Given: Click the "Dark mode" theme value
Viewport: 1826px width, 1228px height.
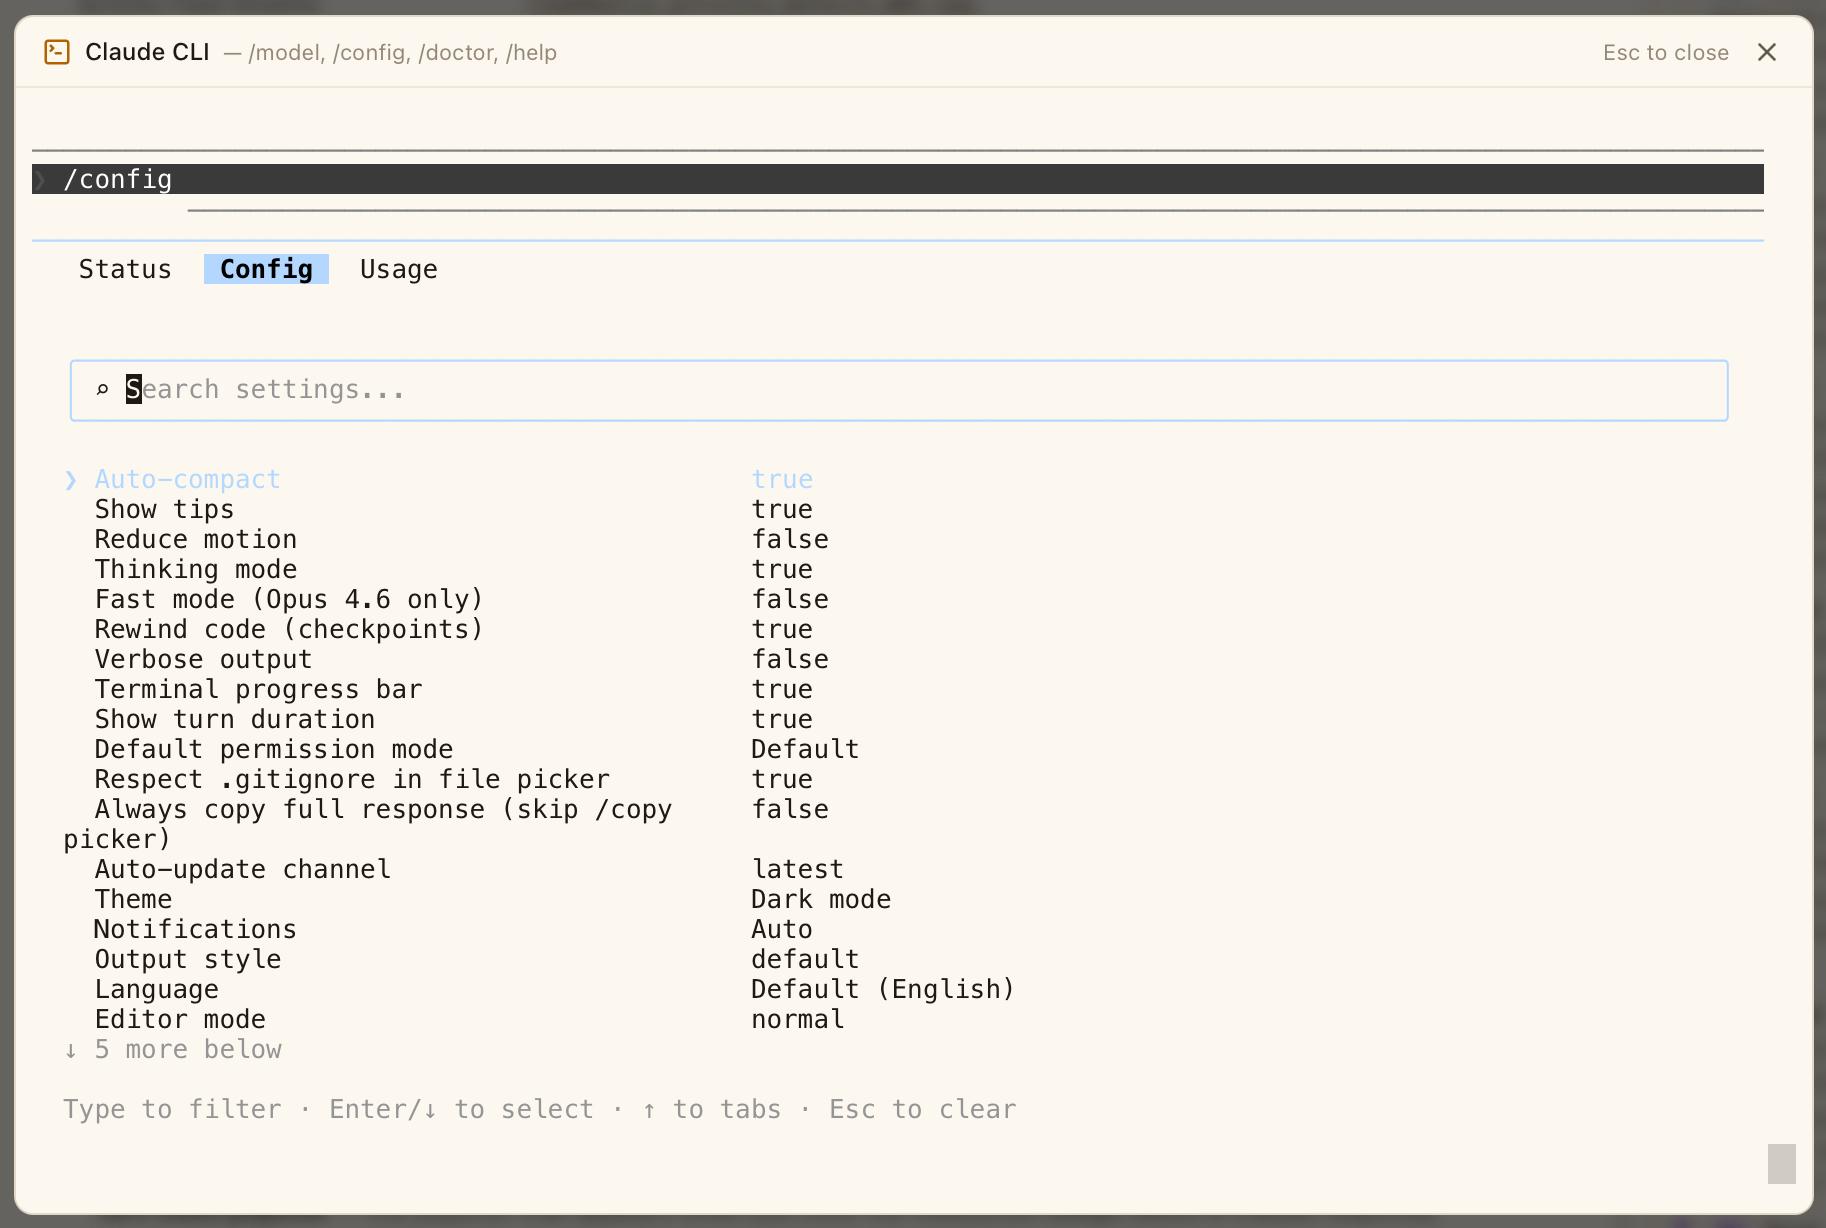Looking at the screenshot, I should [x=821, y=900].
